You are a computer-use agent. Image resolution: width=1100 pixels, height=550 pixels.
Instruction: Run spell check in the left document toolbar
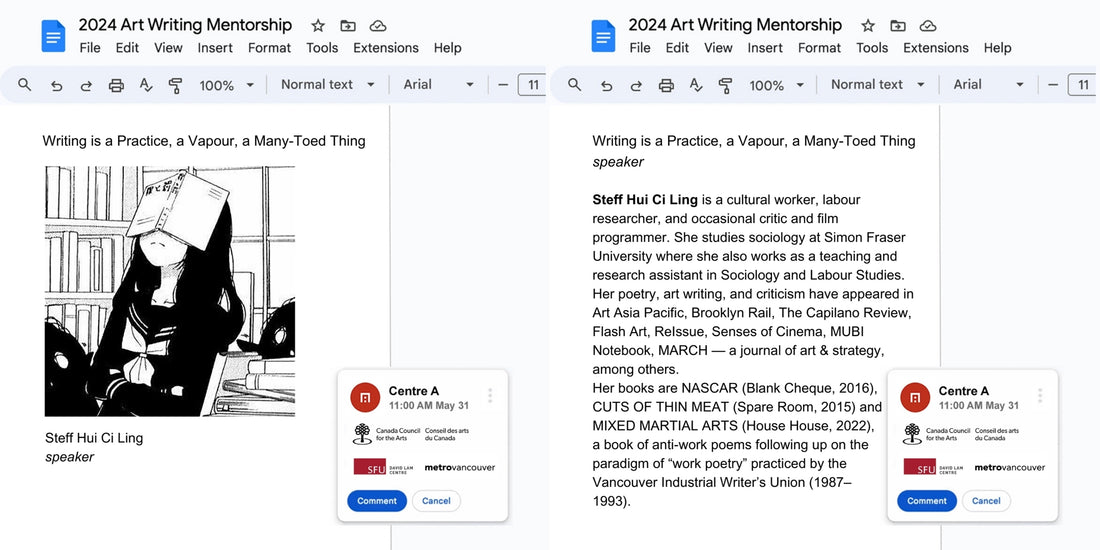coord(146,85)
